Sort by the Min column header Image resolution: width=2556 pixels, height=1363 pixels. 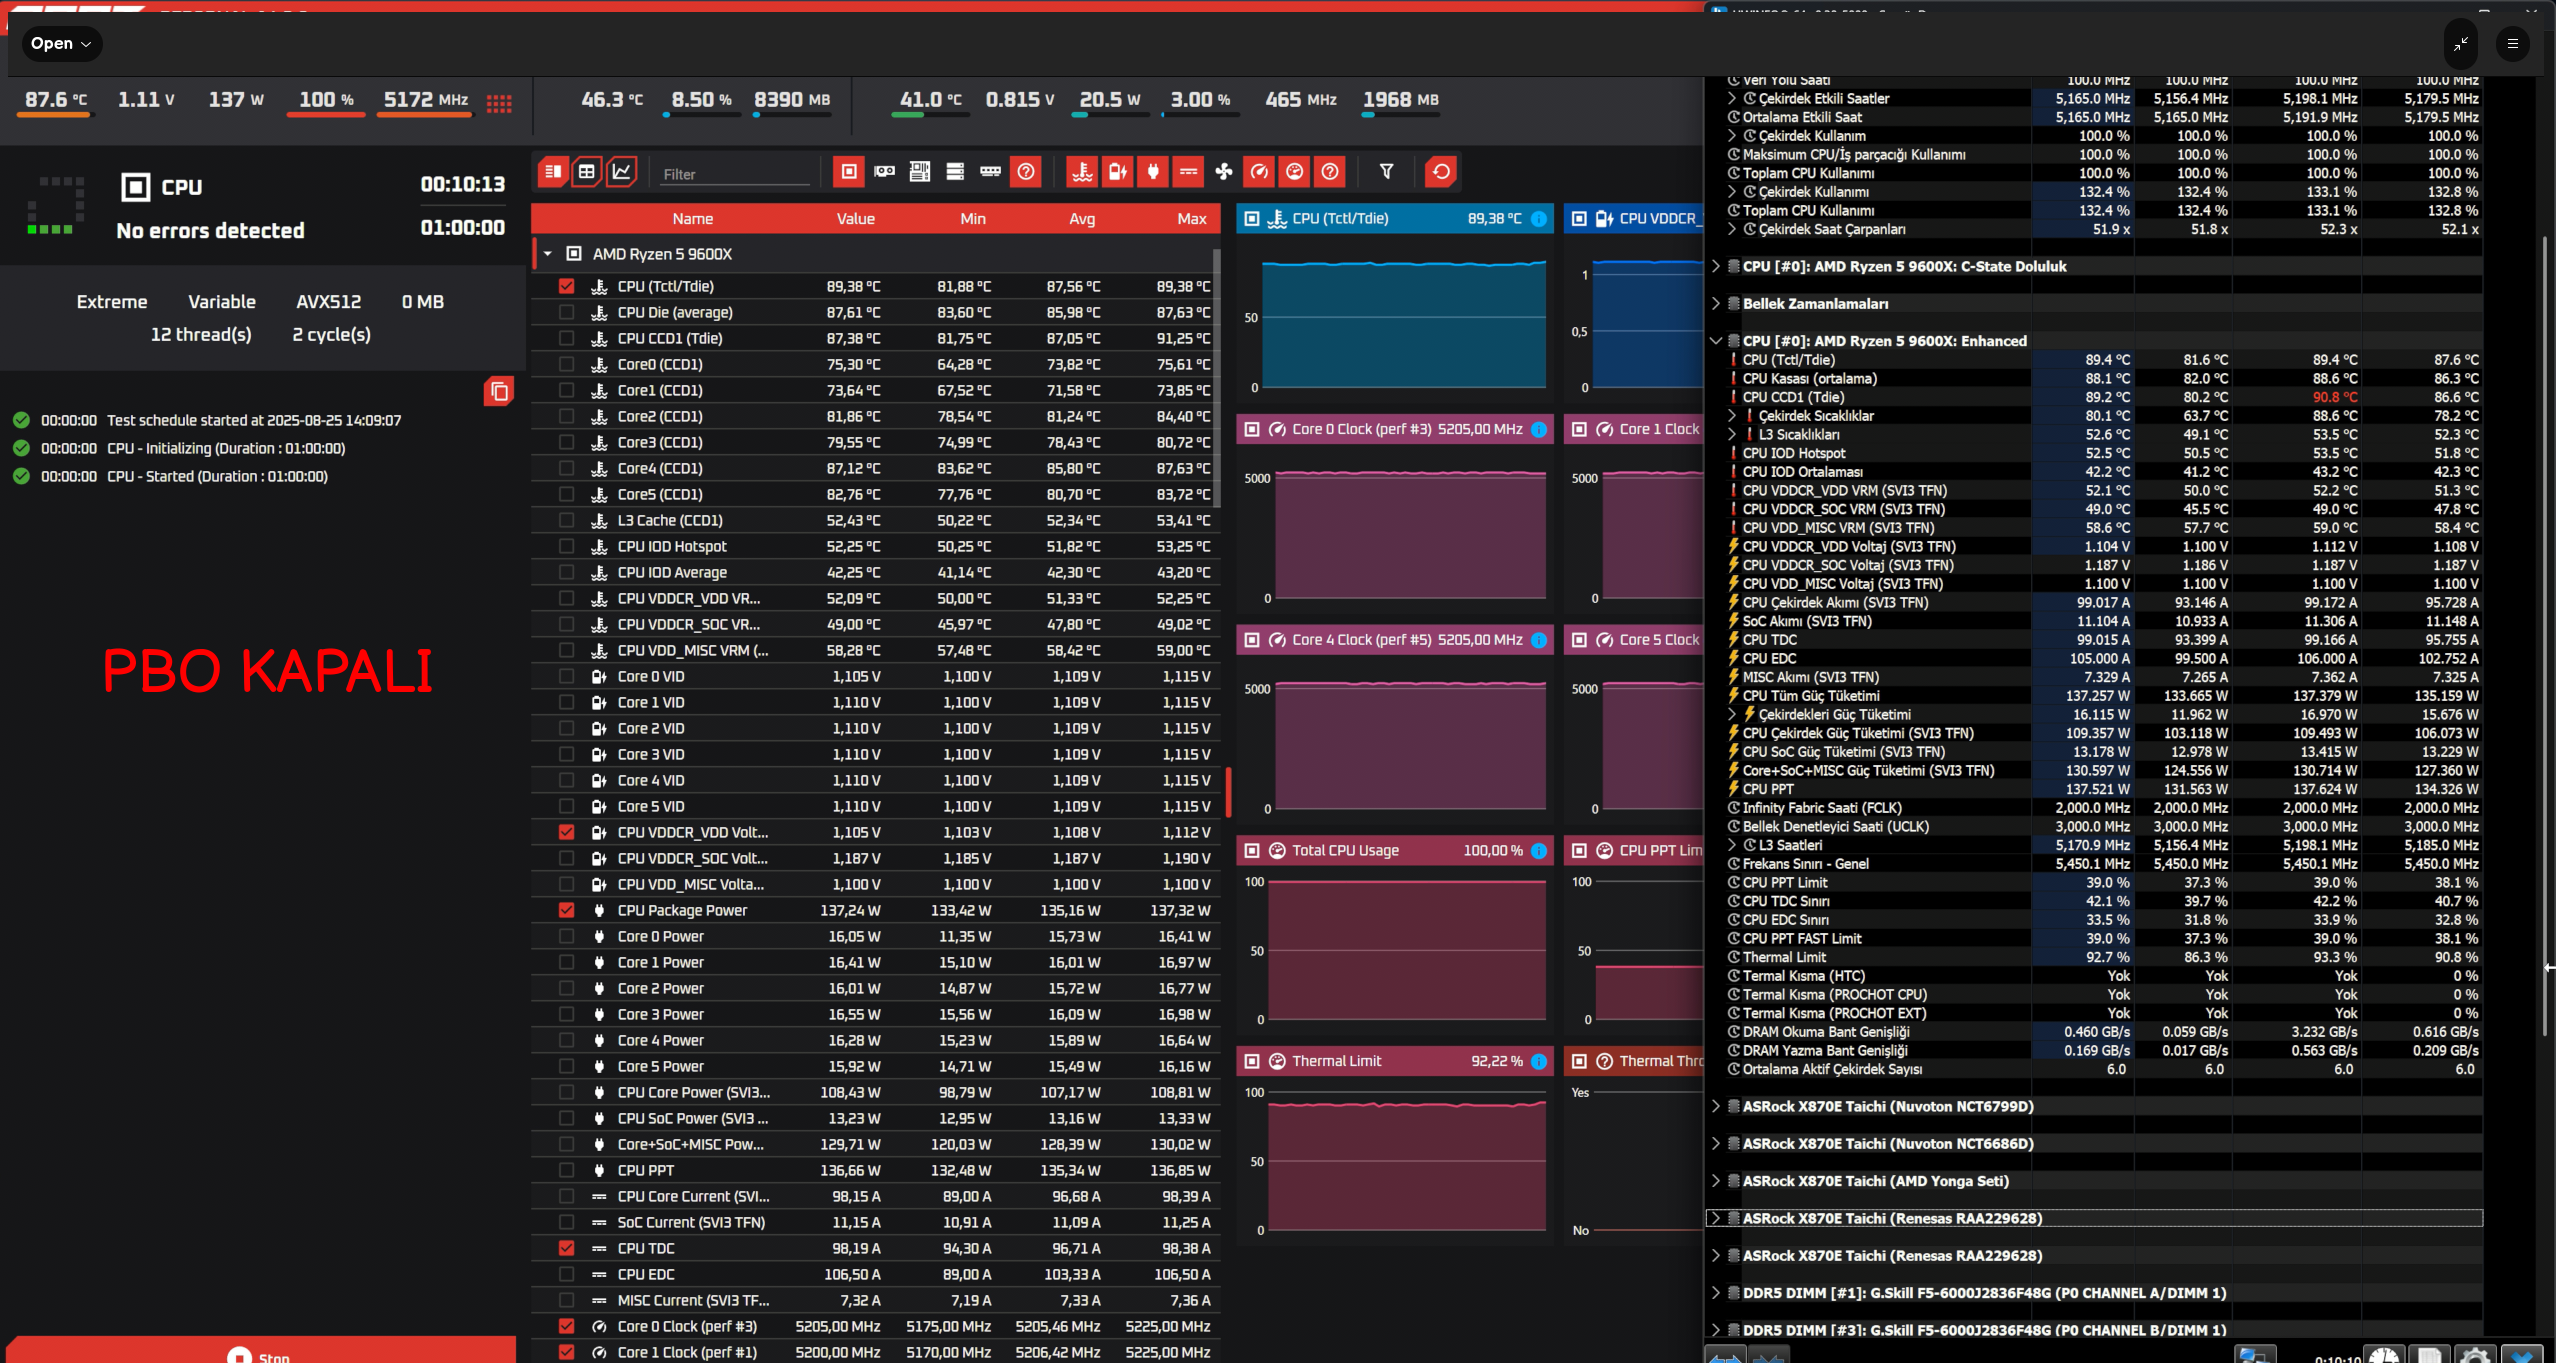click(973, 219)
